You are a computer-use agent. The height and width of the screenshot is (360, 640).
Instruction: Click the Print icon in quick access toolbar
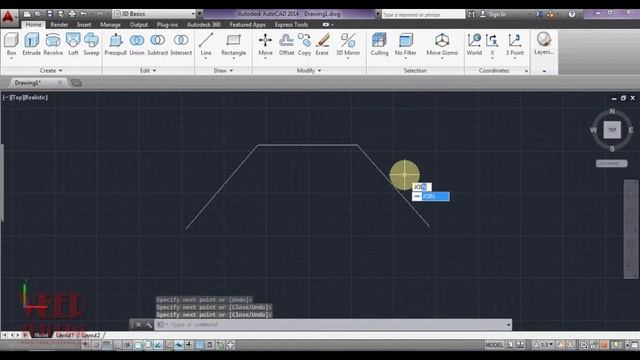click(72, 14)
